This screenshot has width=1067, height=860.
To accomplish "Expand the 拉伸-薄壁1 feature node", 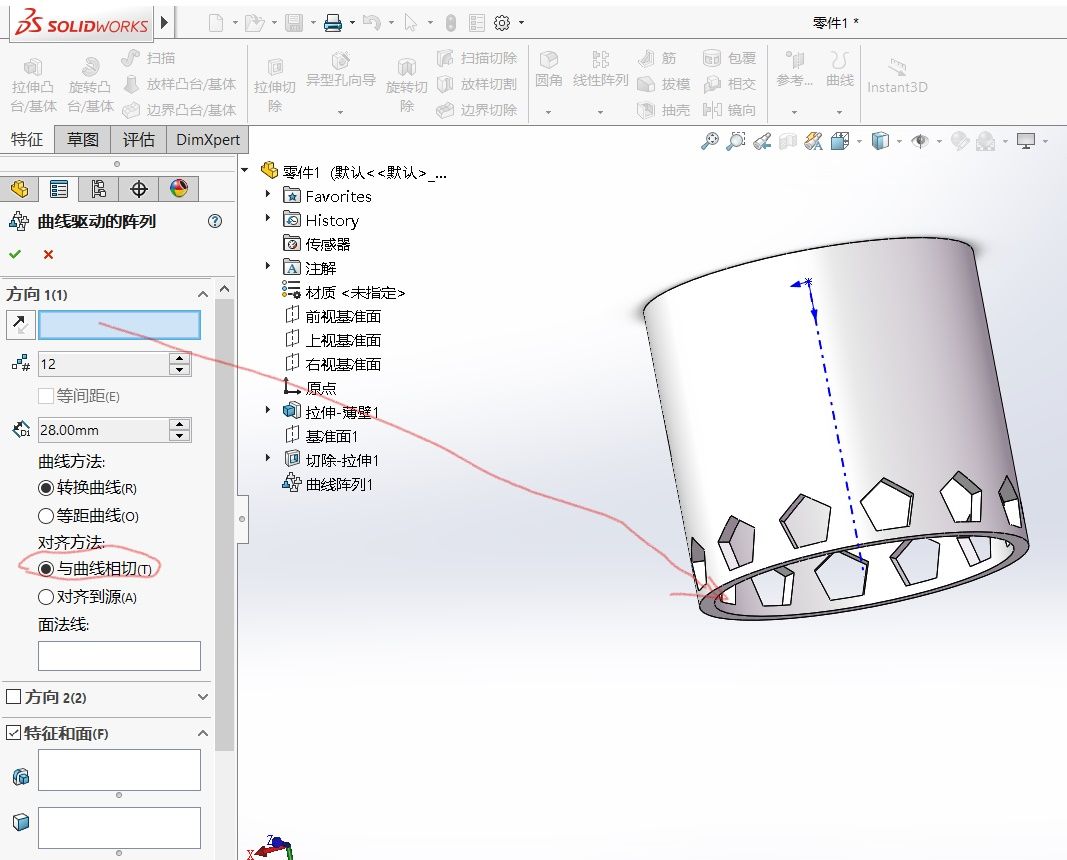I will pyautogui.click(x=268, y=410).
